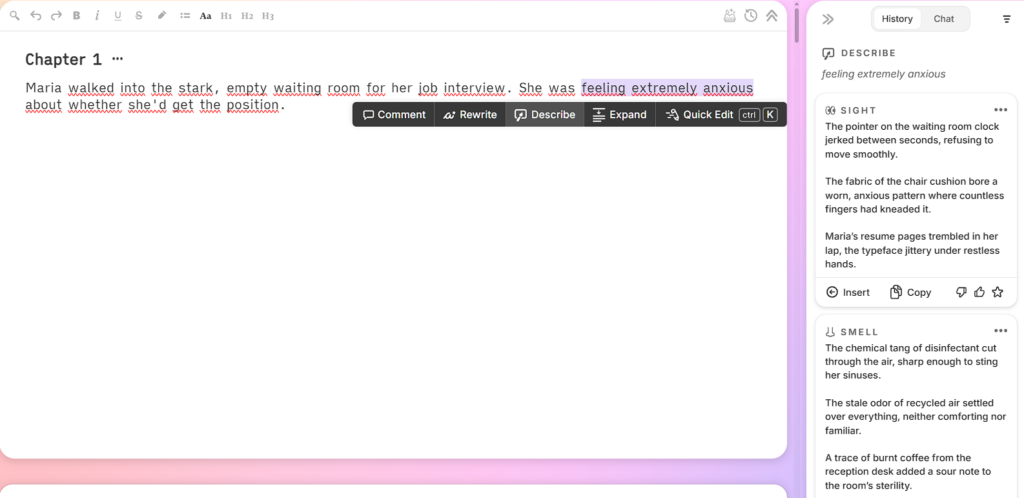
Task: Toggle bullet list formatting
Action: click(x=185, y=16)
